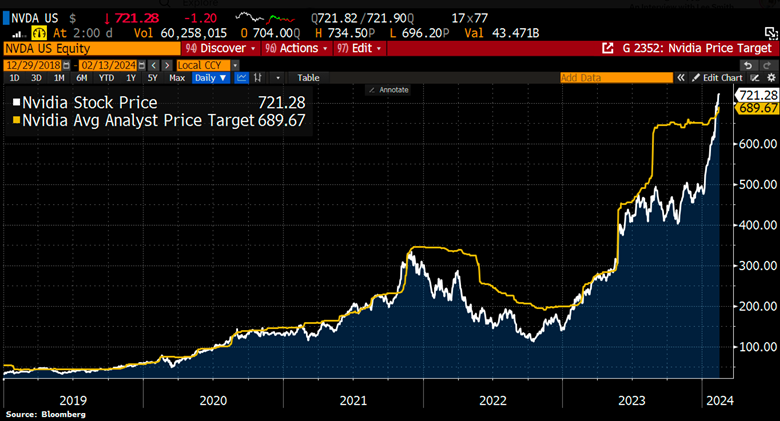Click the yellow 689.67 price axis label
780x421 pixels.
tap(758, 108)
